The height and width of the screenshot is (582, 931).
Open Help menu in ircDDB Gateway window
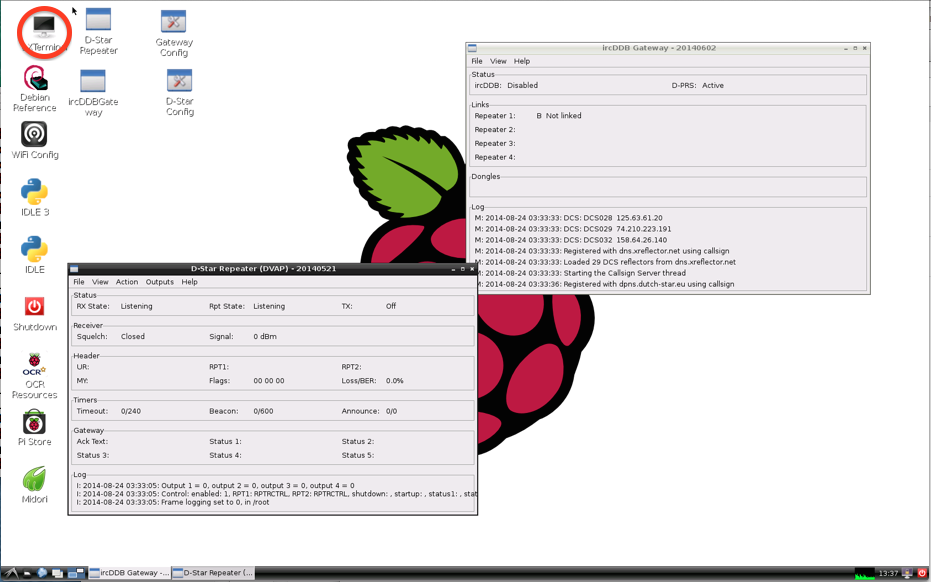pyautogui.click(x=522, y=61)
